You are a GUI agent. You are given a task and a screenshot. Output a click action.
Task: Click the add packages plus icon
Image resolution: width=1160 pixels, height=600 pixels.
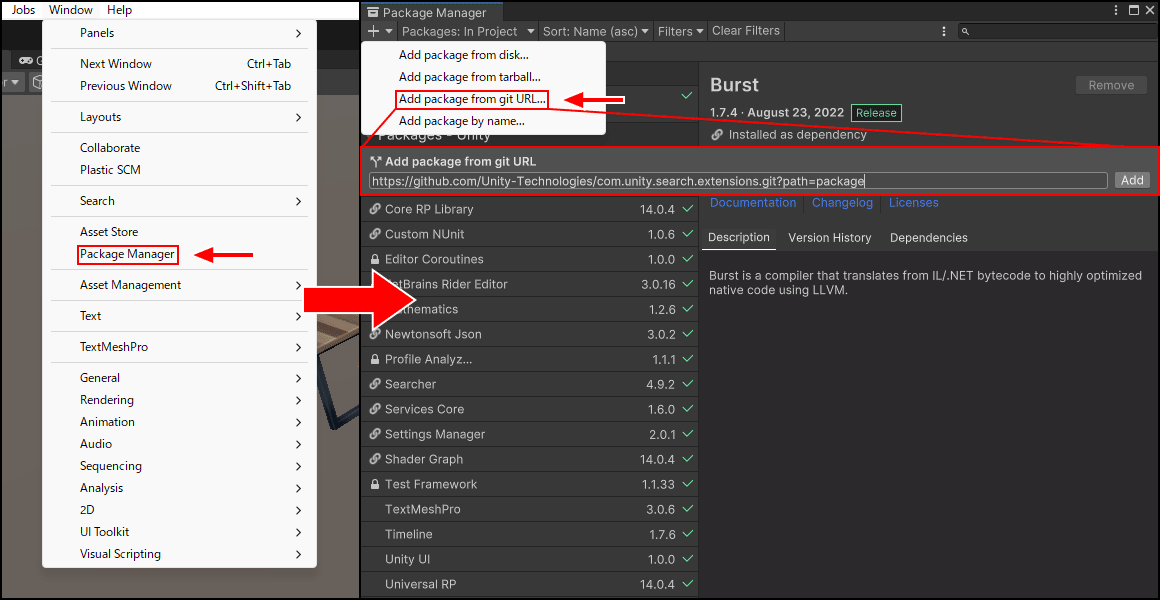[375, 31]
